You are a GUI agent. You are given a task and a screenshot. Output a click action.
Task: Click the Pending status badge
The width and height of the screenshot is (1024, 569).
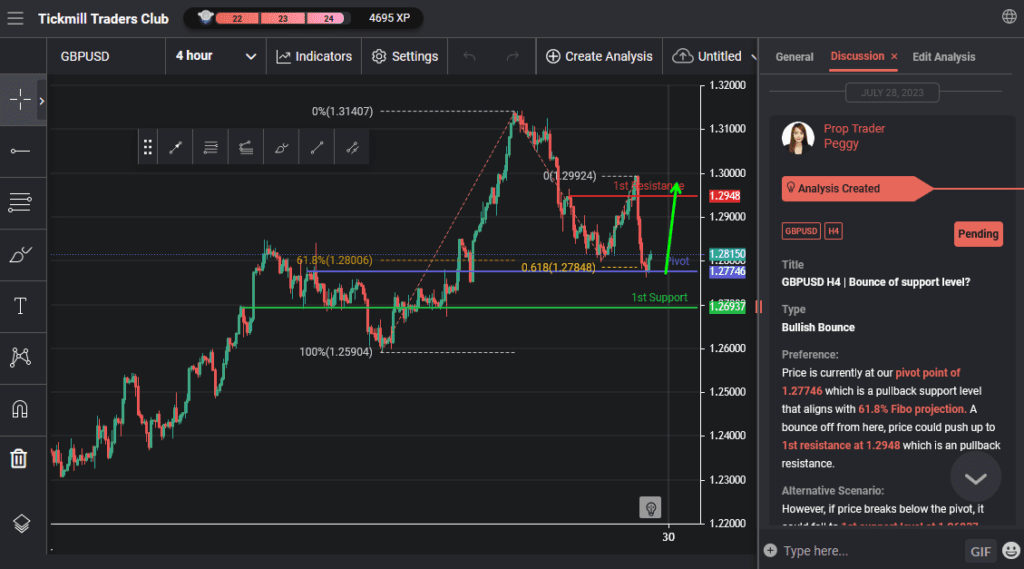(978, 234)
